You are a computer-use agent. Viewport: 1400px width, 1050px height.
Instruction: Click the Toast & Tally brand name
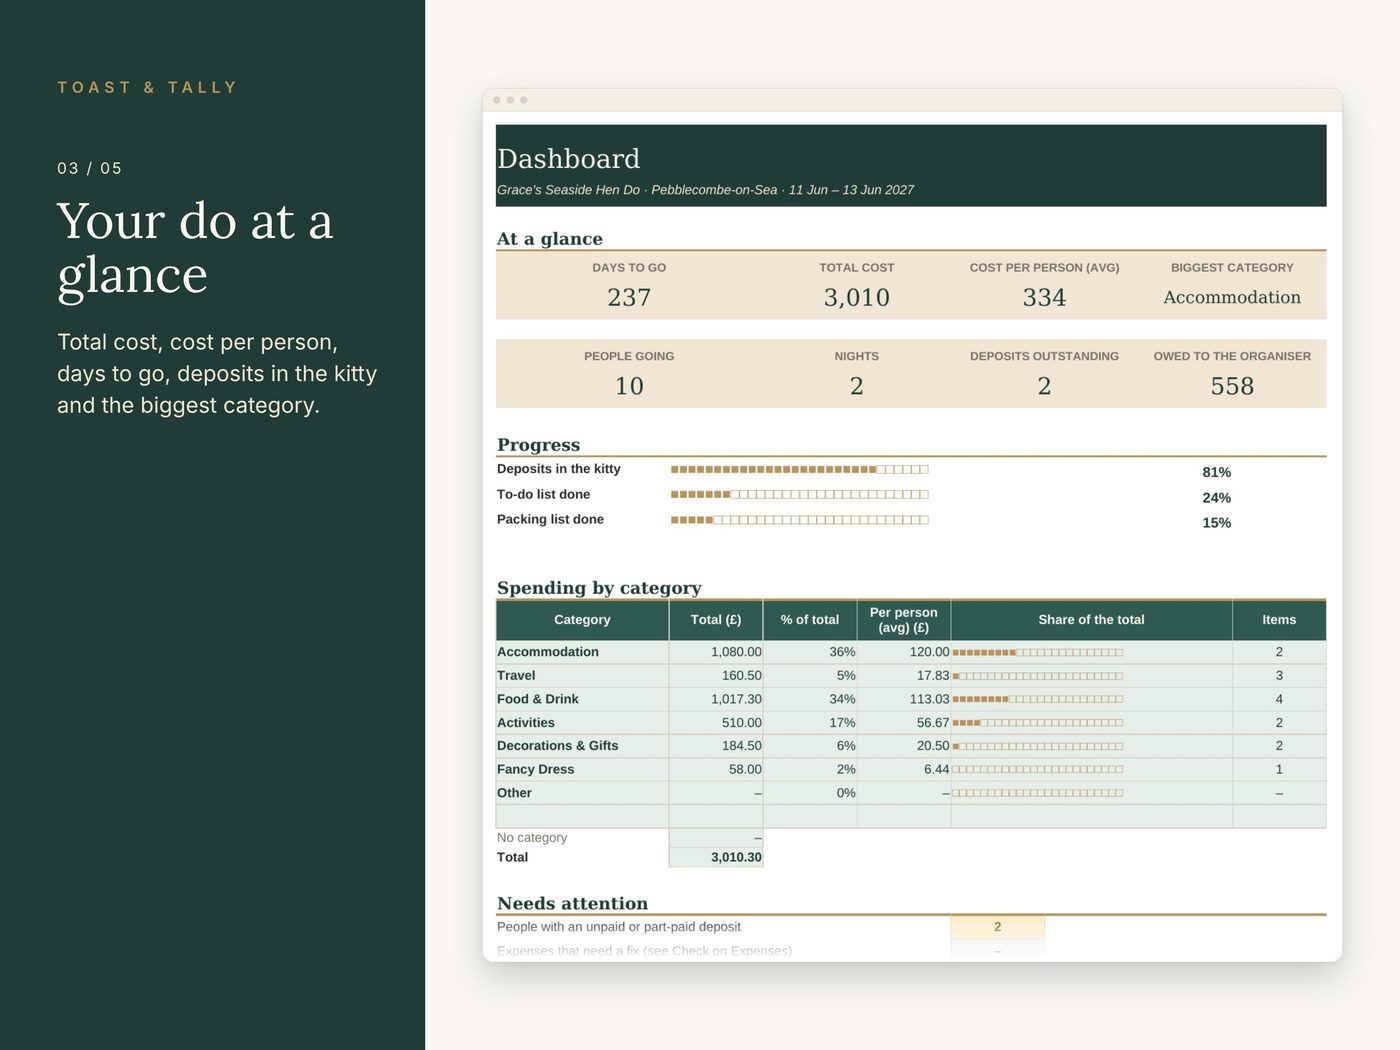147,87
